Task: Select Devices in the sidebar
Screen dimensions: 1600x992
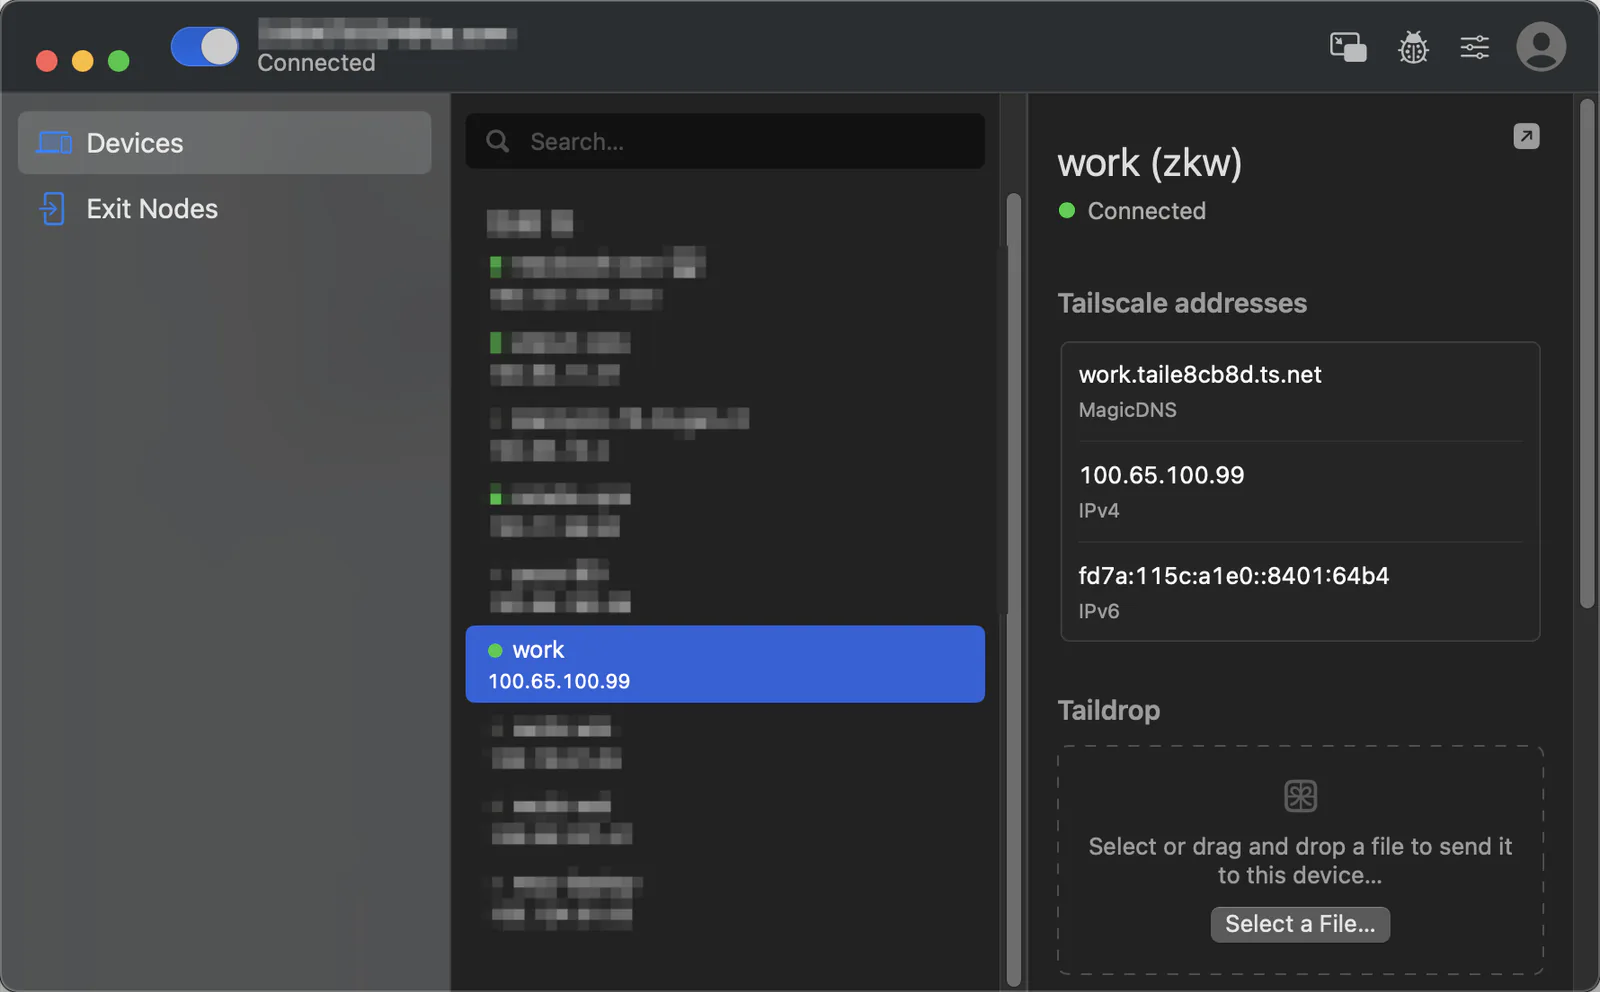Action: pos(225,143)
